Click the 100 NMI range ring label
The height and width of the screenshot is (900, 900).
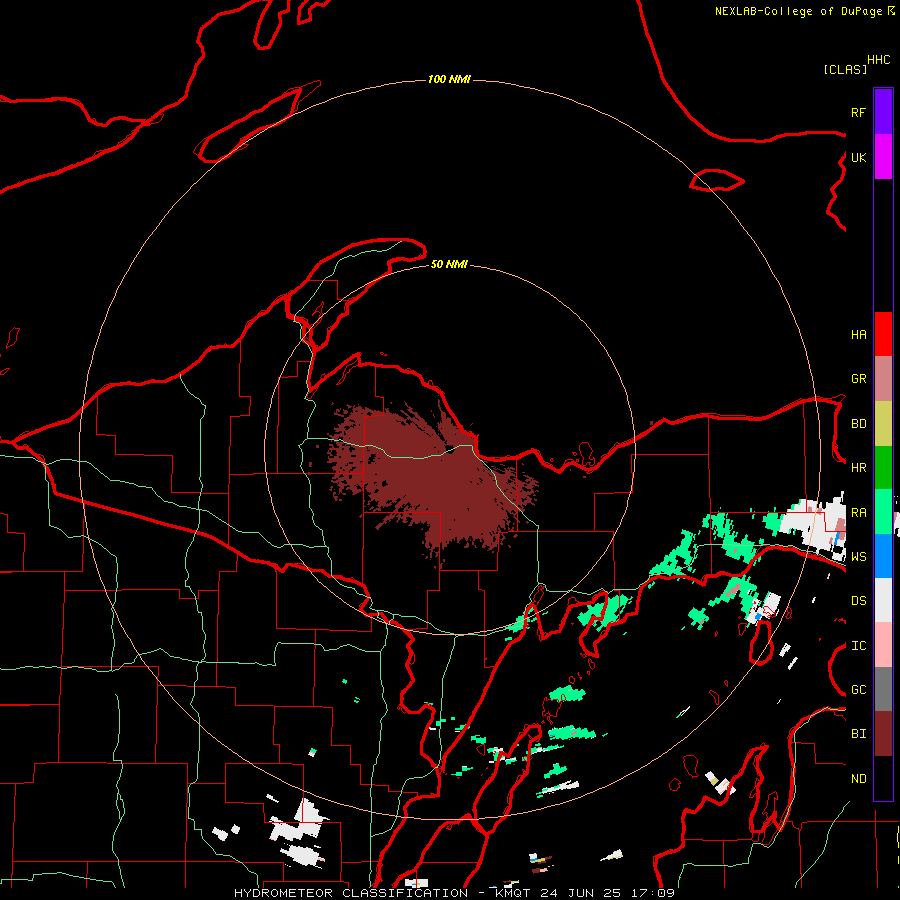tap(449, 79)
